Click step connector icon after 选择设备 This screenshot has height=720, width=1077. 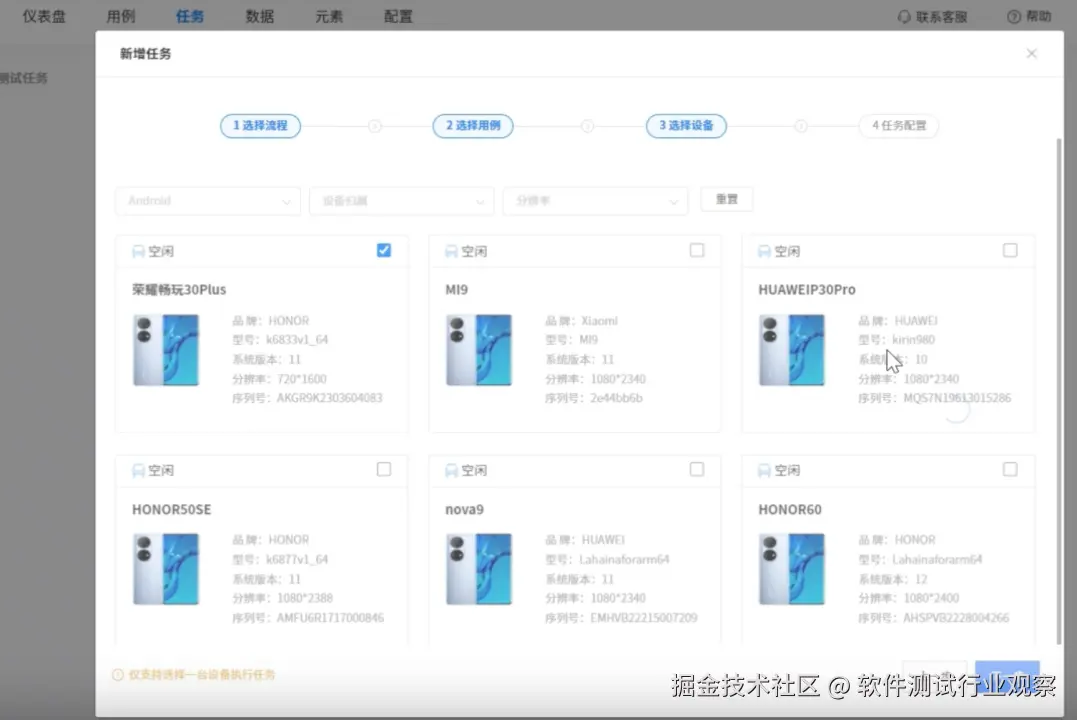click(x=801, y=126)
